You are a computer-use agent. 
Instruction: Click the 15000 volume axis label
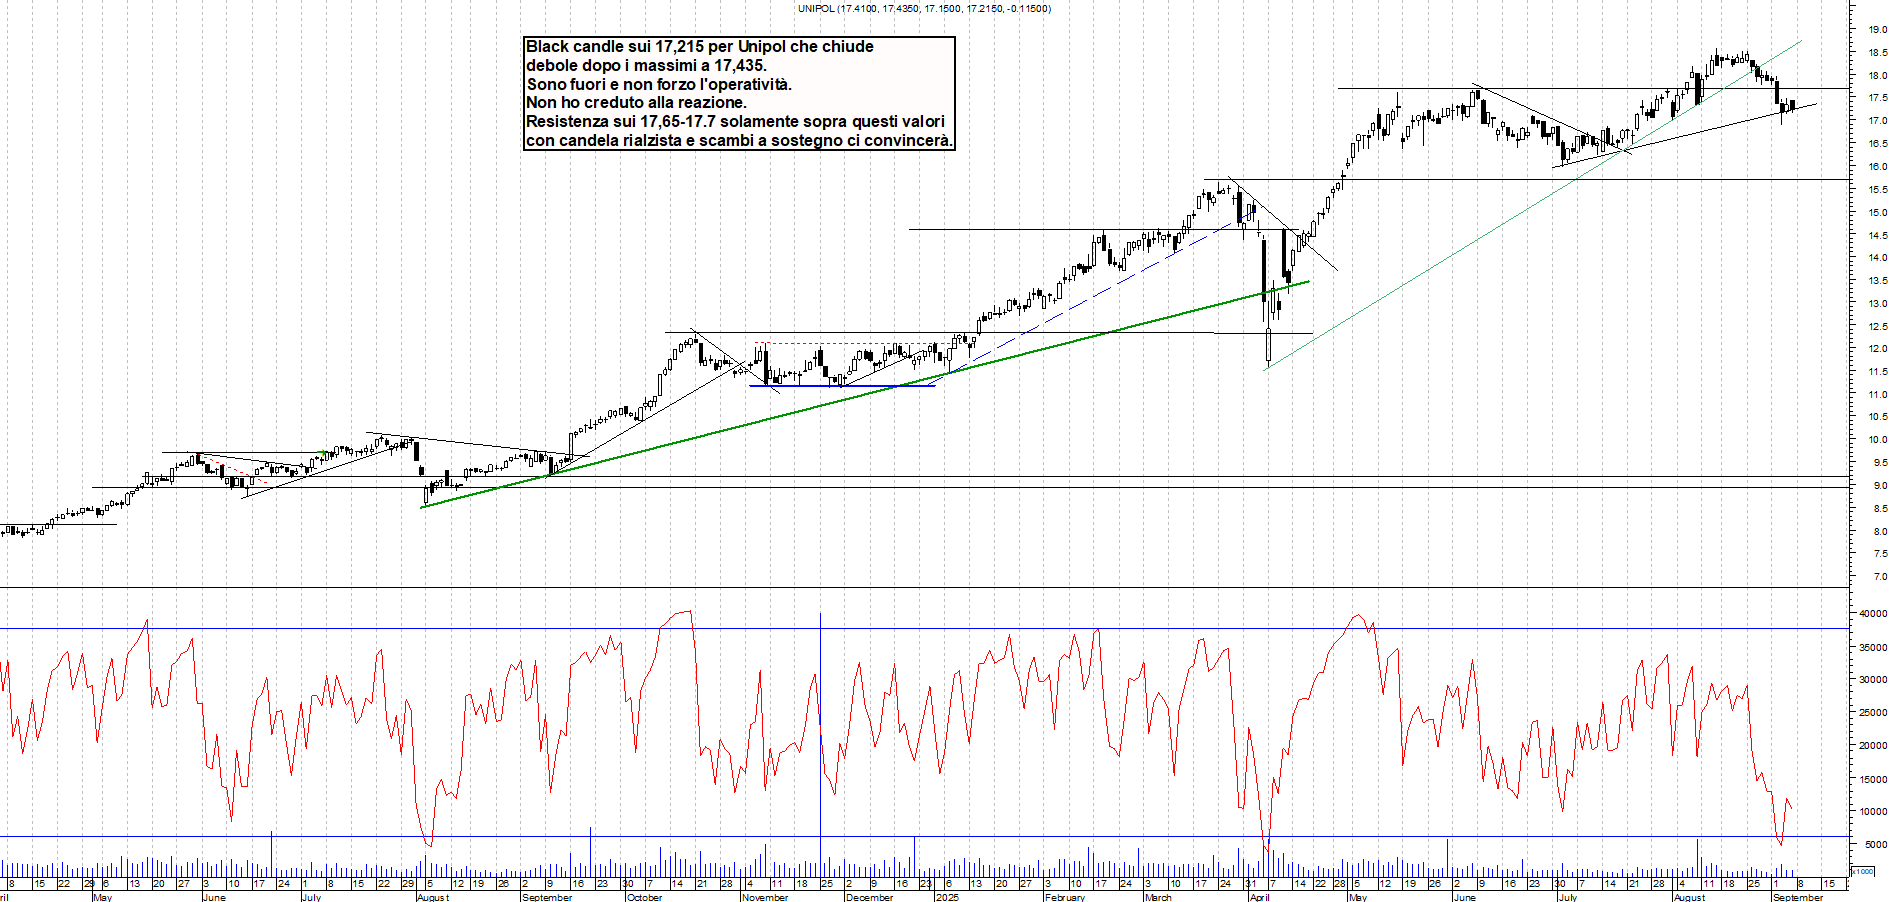(1873, 779)
